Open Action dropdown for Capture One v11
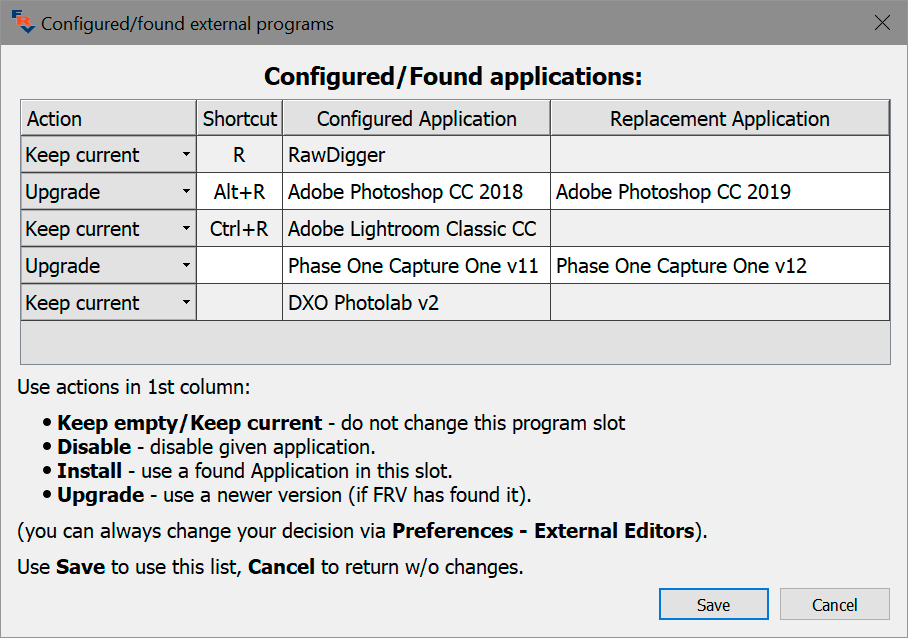Image resolution: width=908 pixels, height=638 pixels. click(x=108, y=266)
